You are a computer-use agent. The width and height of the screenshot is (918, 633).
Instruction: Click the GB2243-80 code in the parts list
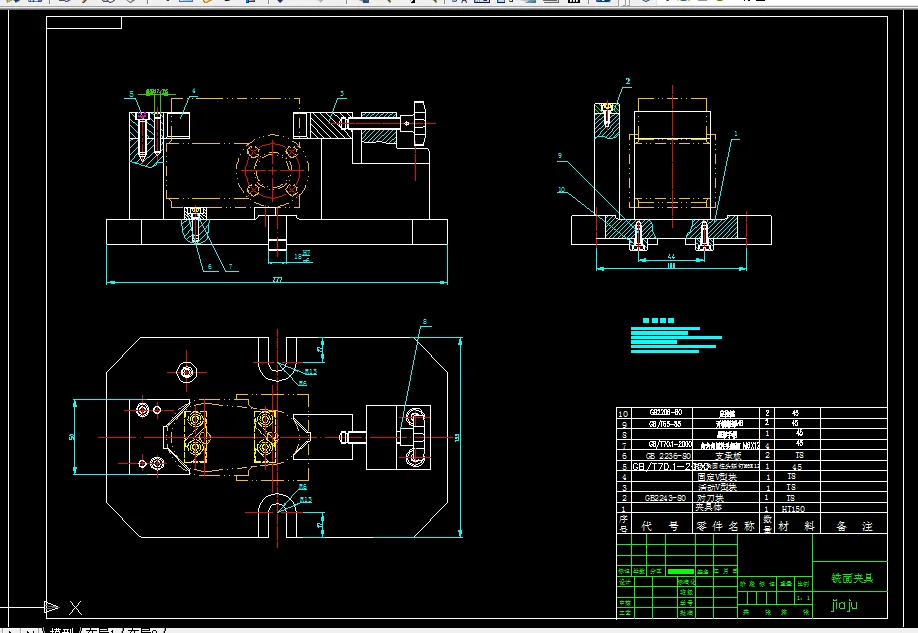tap(665, 498)
